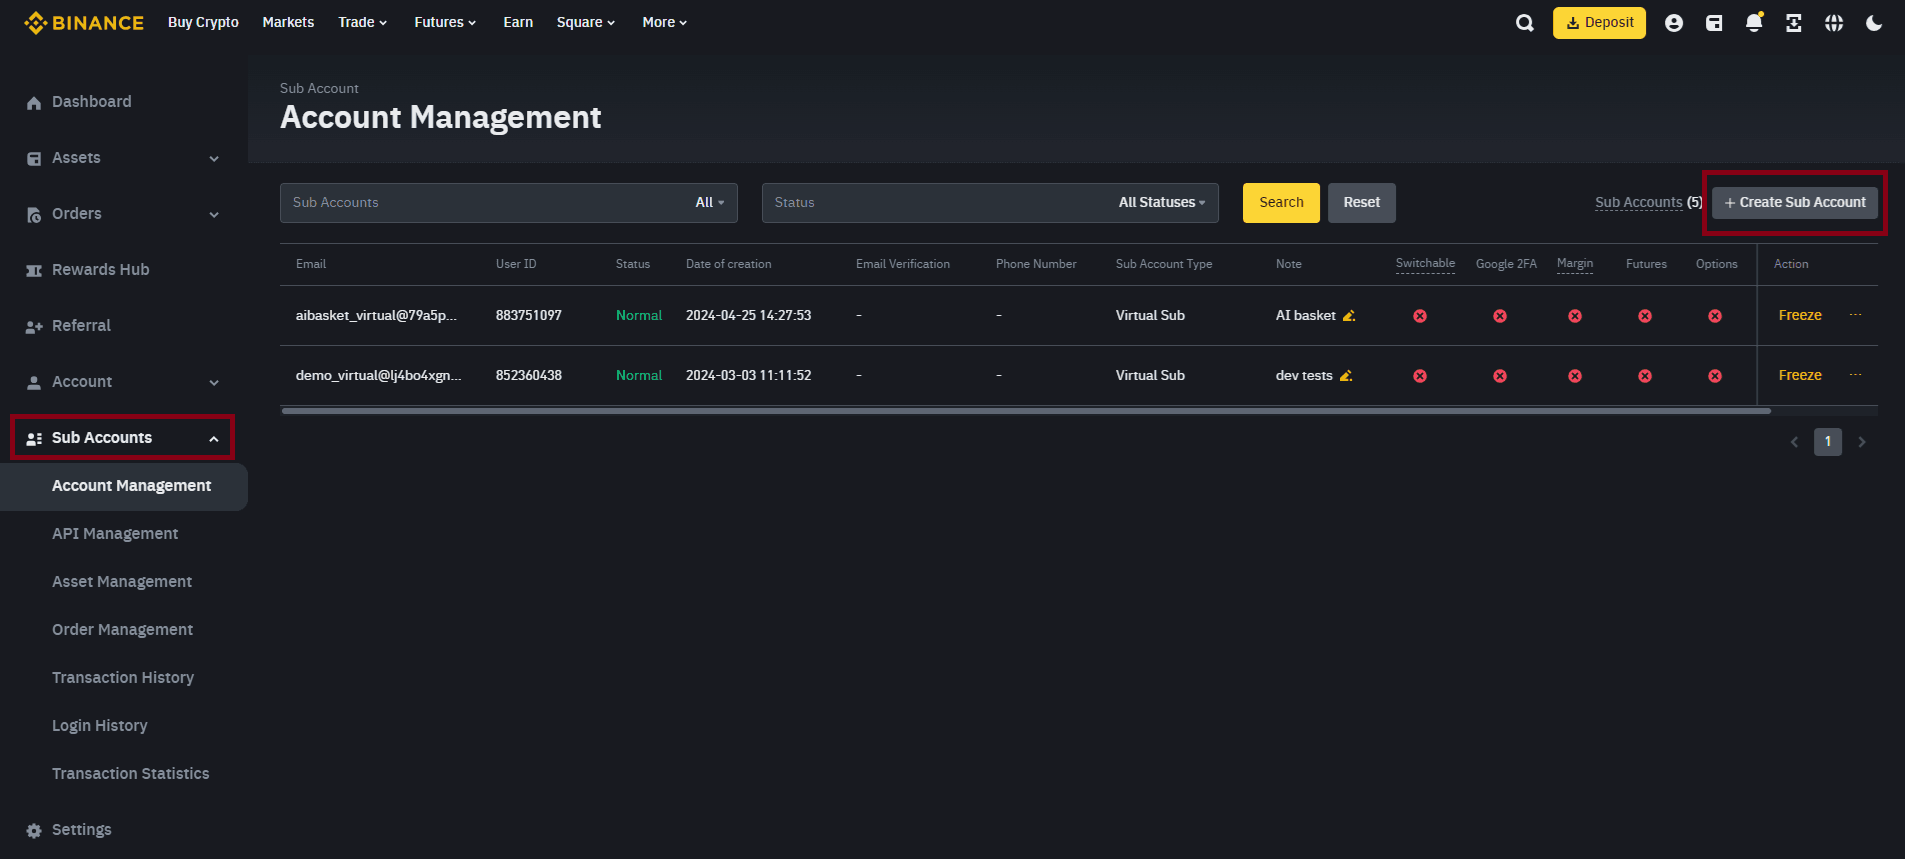Open Markets in top navigation
The image size is (1905, 859).
pyautogui.click(x=288, y=22)
